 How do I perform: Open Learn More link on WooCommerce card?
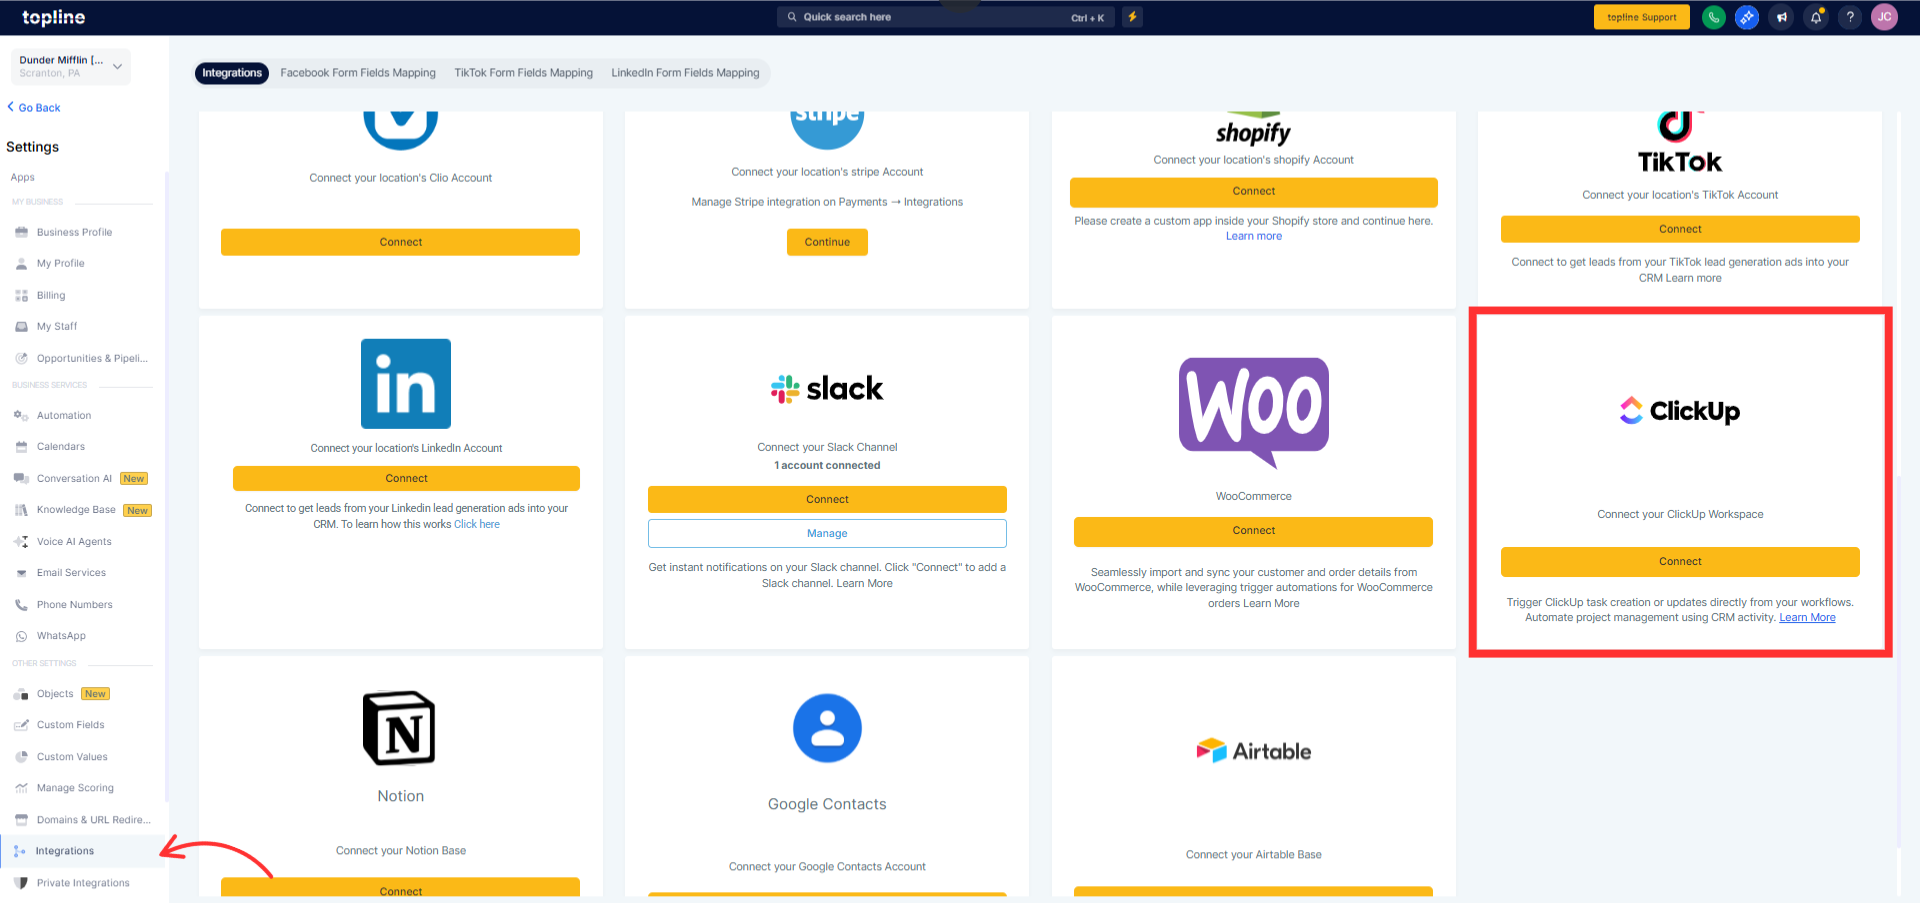pyautogui.click(x=1271, y=604)
